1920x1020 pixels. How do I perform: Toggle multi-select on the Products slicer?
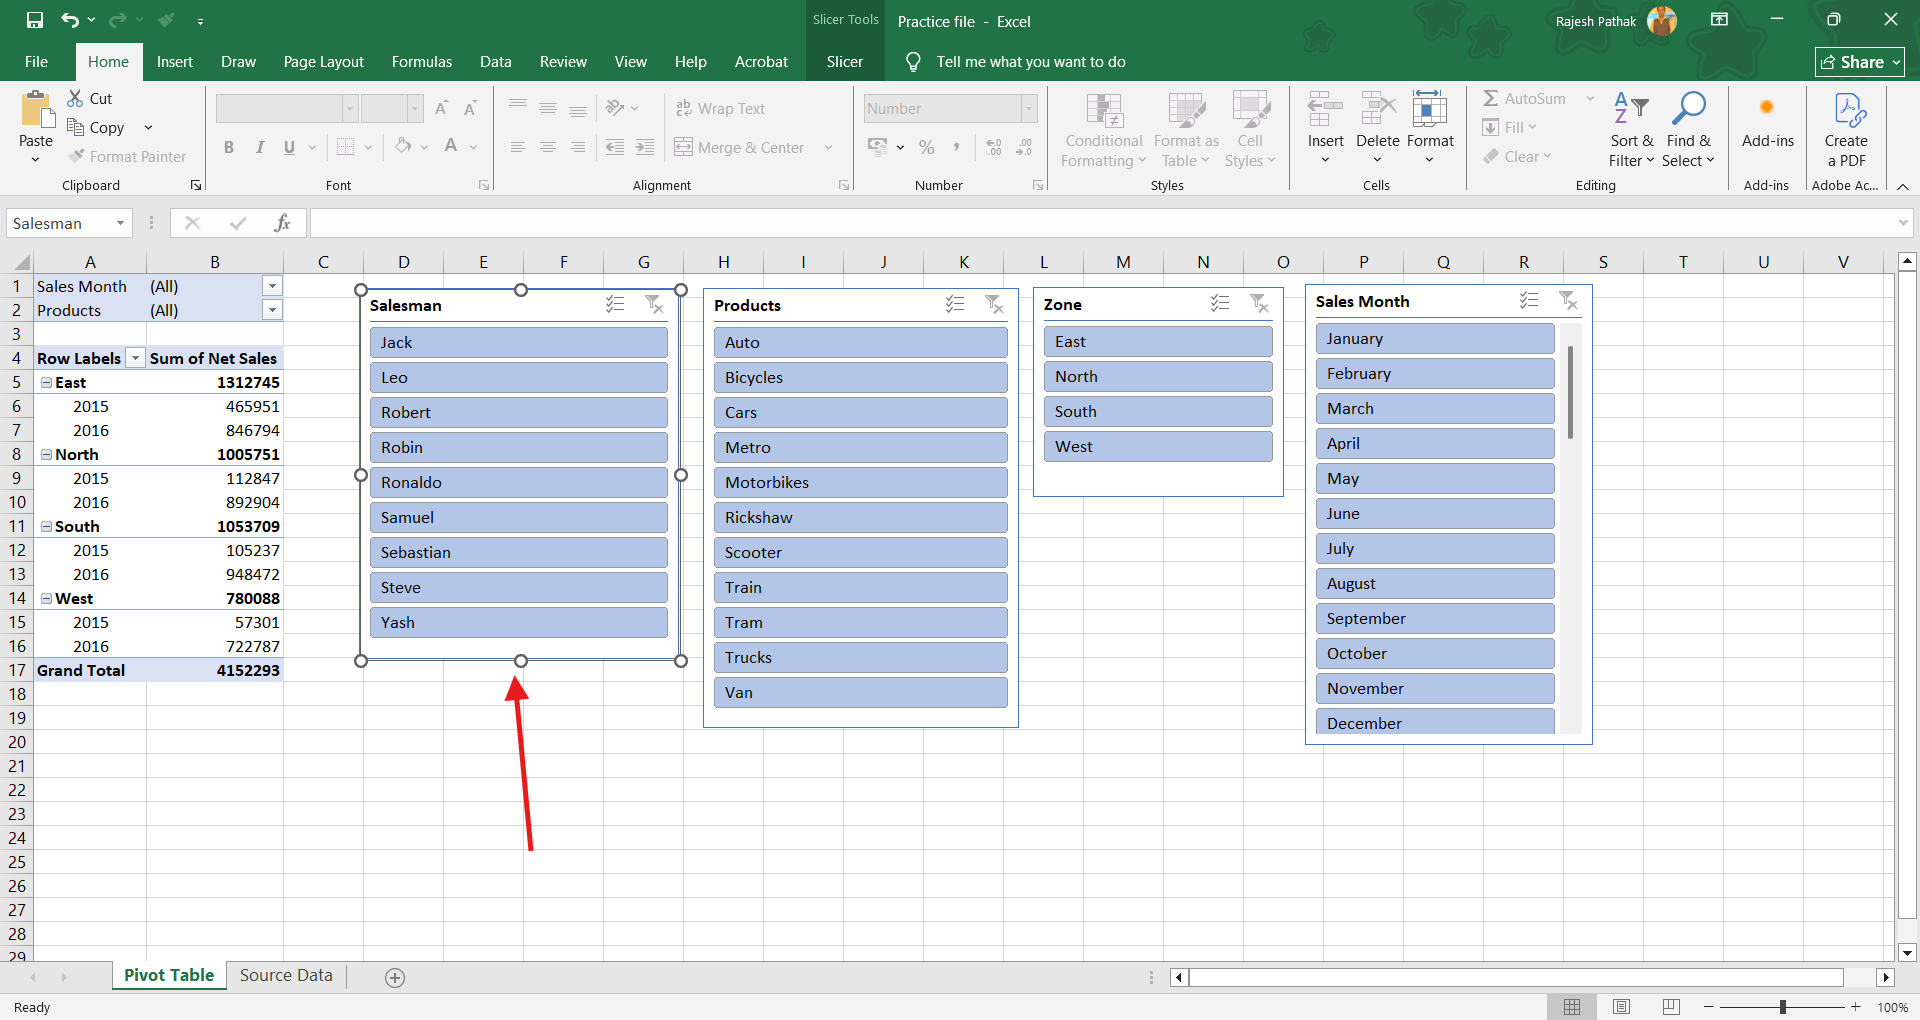[x=955, y=304]
